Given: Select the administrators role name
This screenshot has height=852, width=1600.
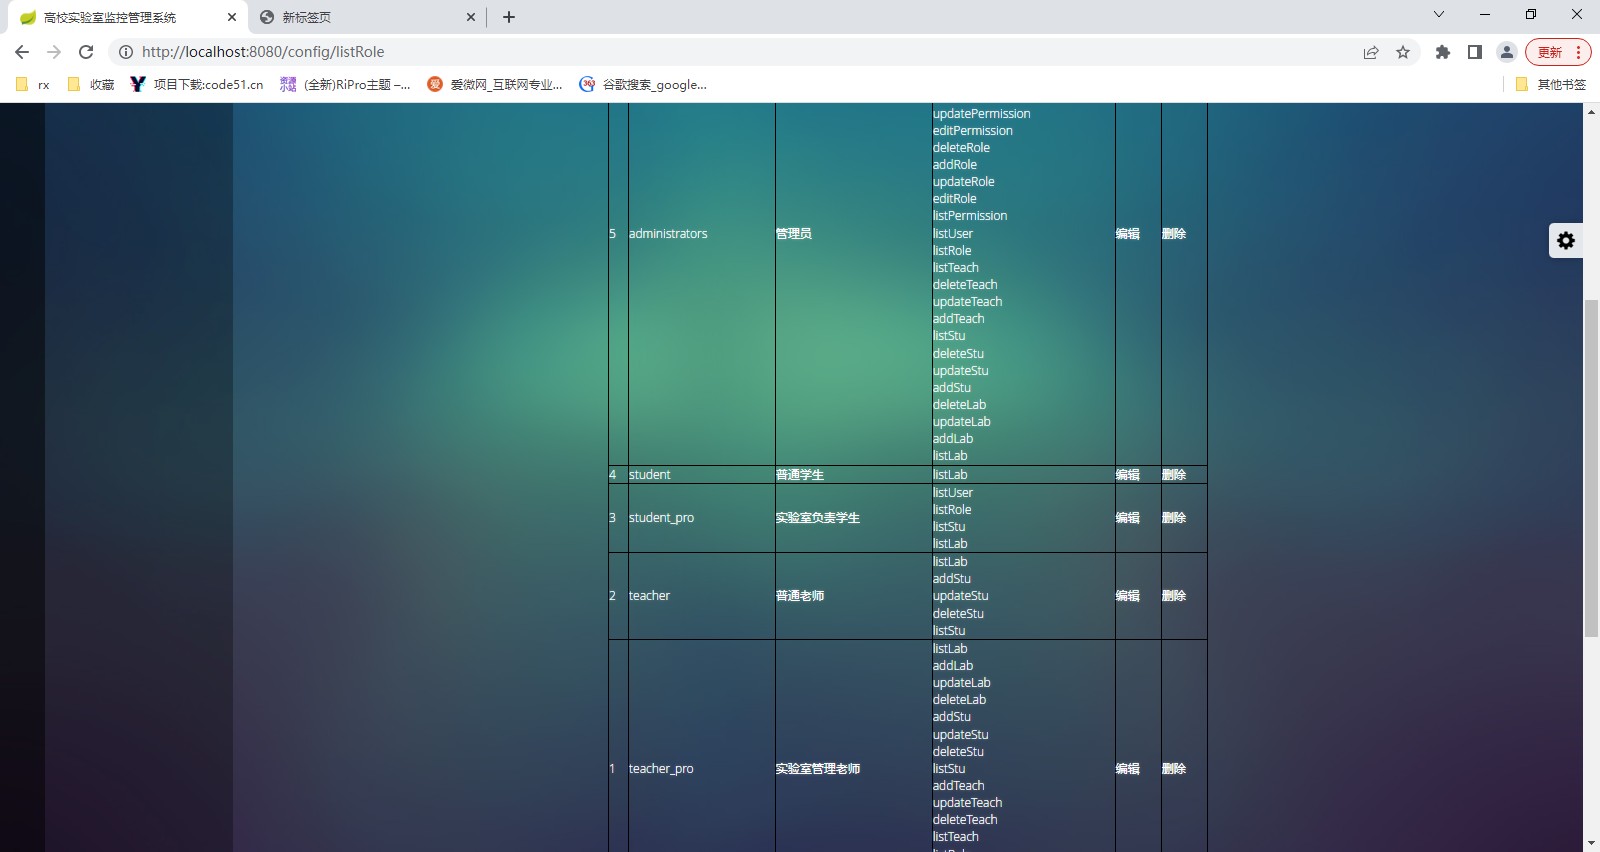Looking at the screenshot, I should click(x=668, y=234).
